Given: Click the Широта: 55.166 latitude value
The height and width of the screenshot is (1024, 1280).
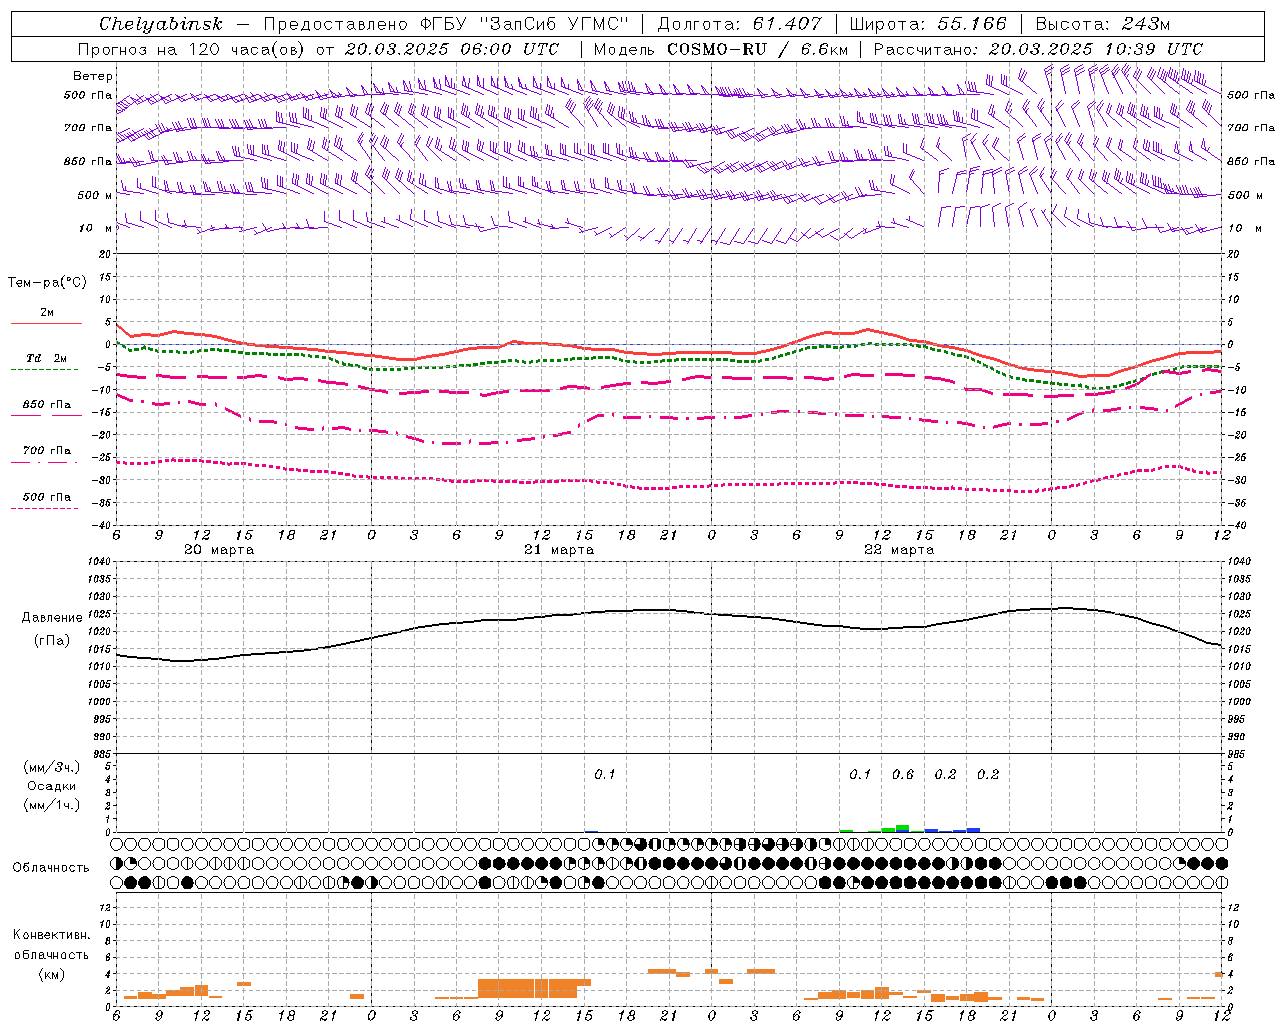Looking at the screenshot, I should point(927,24).
